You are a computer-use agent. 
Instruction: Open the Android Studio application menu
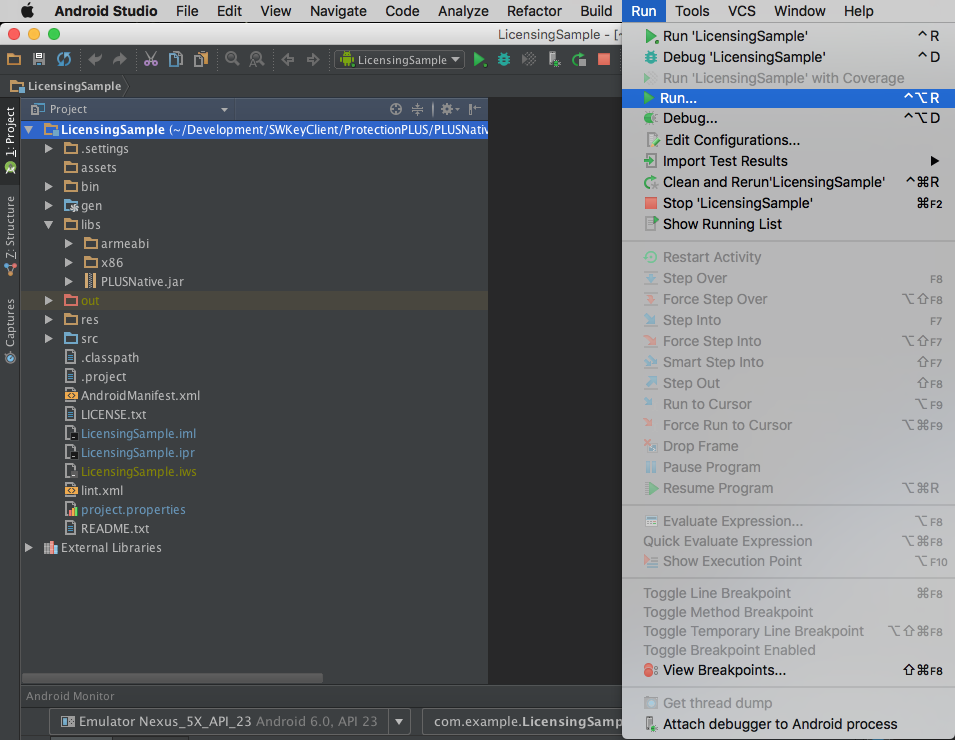(x=105, y=11)
